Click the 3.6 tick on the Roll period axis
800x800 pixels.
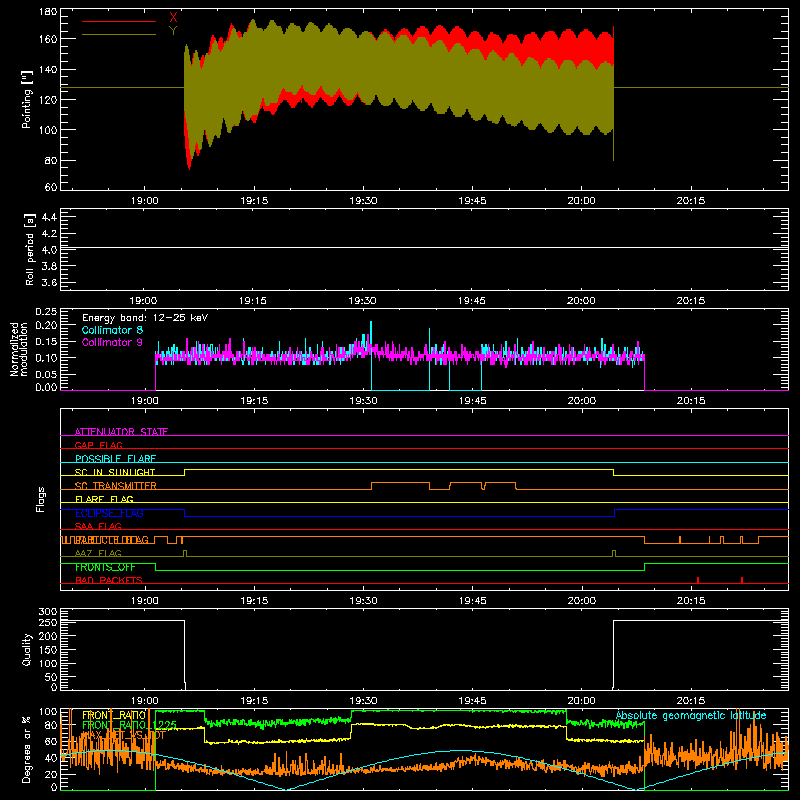pos(49,282)
